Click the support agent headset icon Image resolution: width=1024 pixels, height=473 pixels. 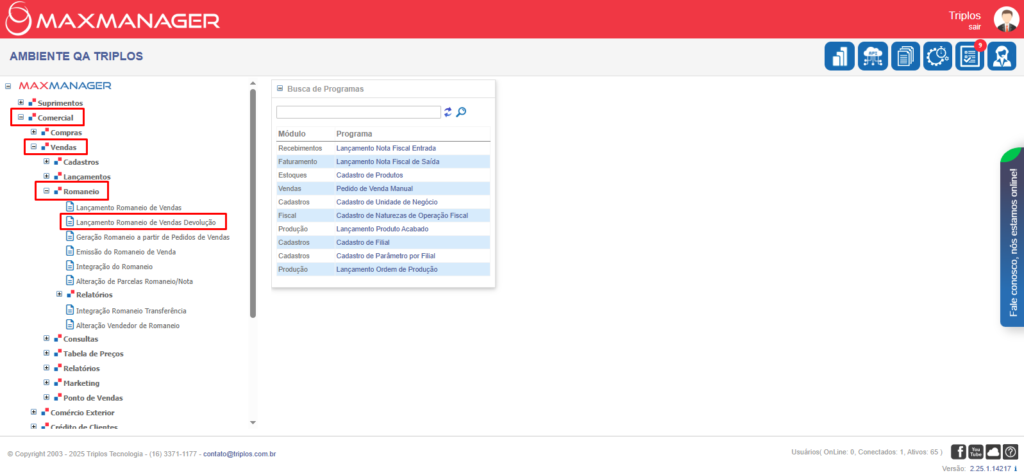pos(1002,57)
